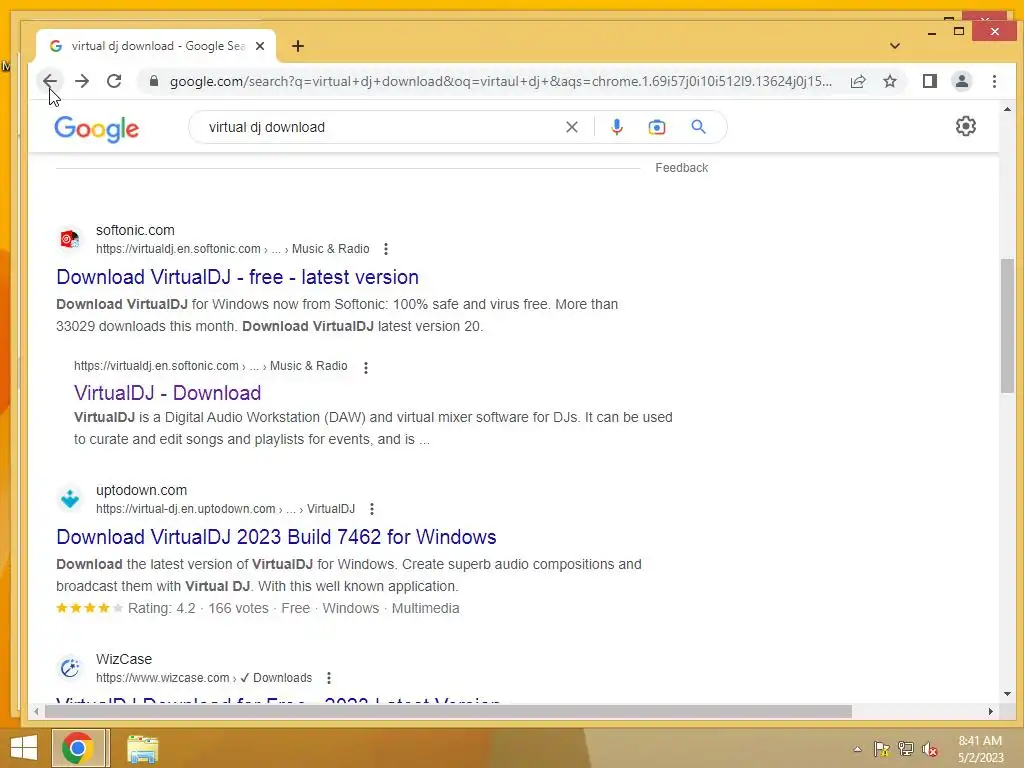
Task: Submit search with magnifying glass
Action: pyautogui.click(x=698, y=127)
